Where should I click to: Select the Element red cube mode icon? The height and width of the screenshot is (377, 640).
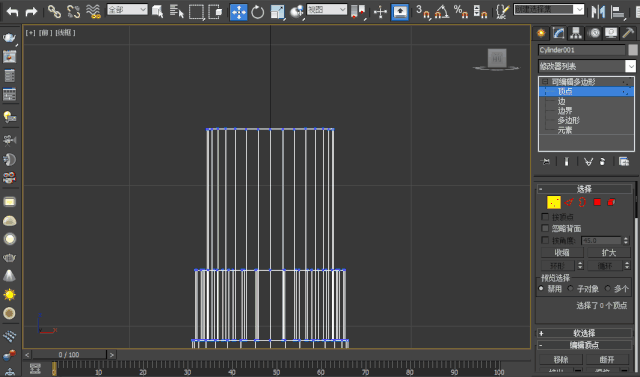(611, 202)
